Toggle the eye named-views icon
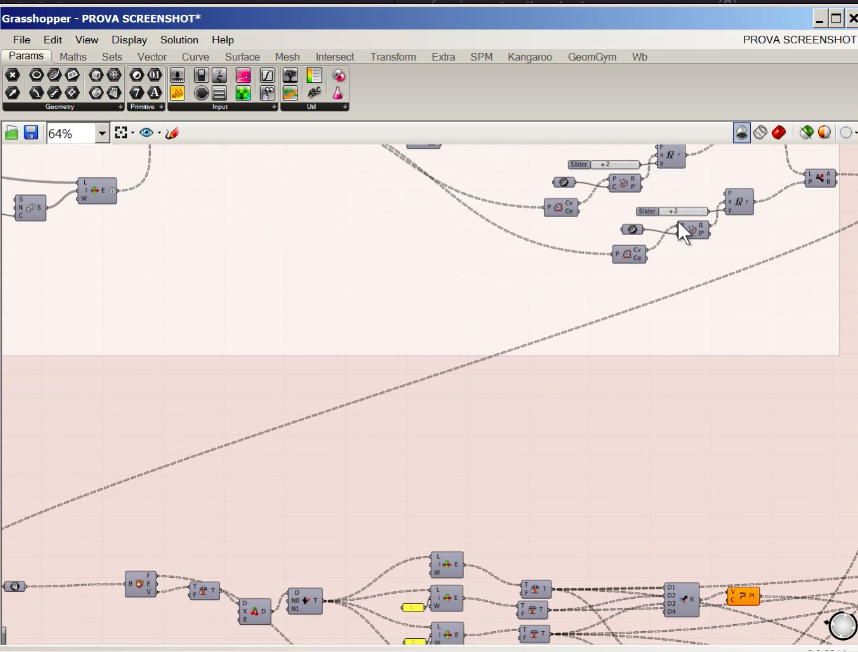Screen dimensions: 858x652 point(147,133)
